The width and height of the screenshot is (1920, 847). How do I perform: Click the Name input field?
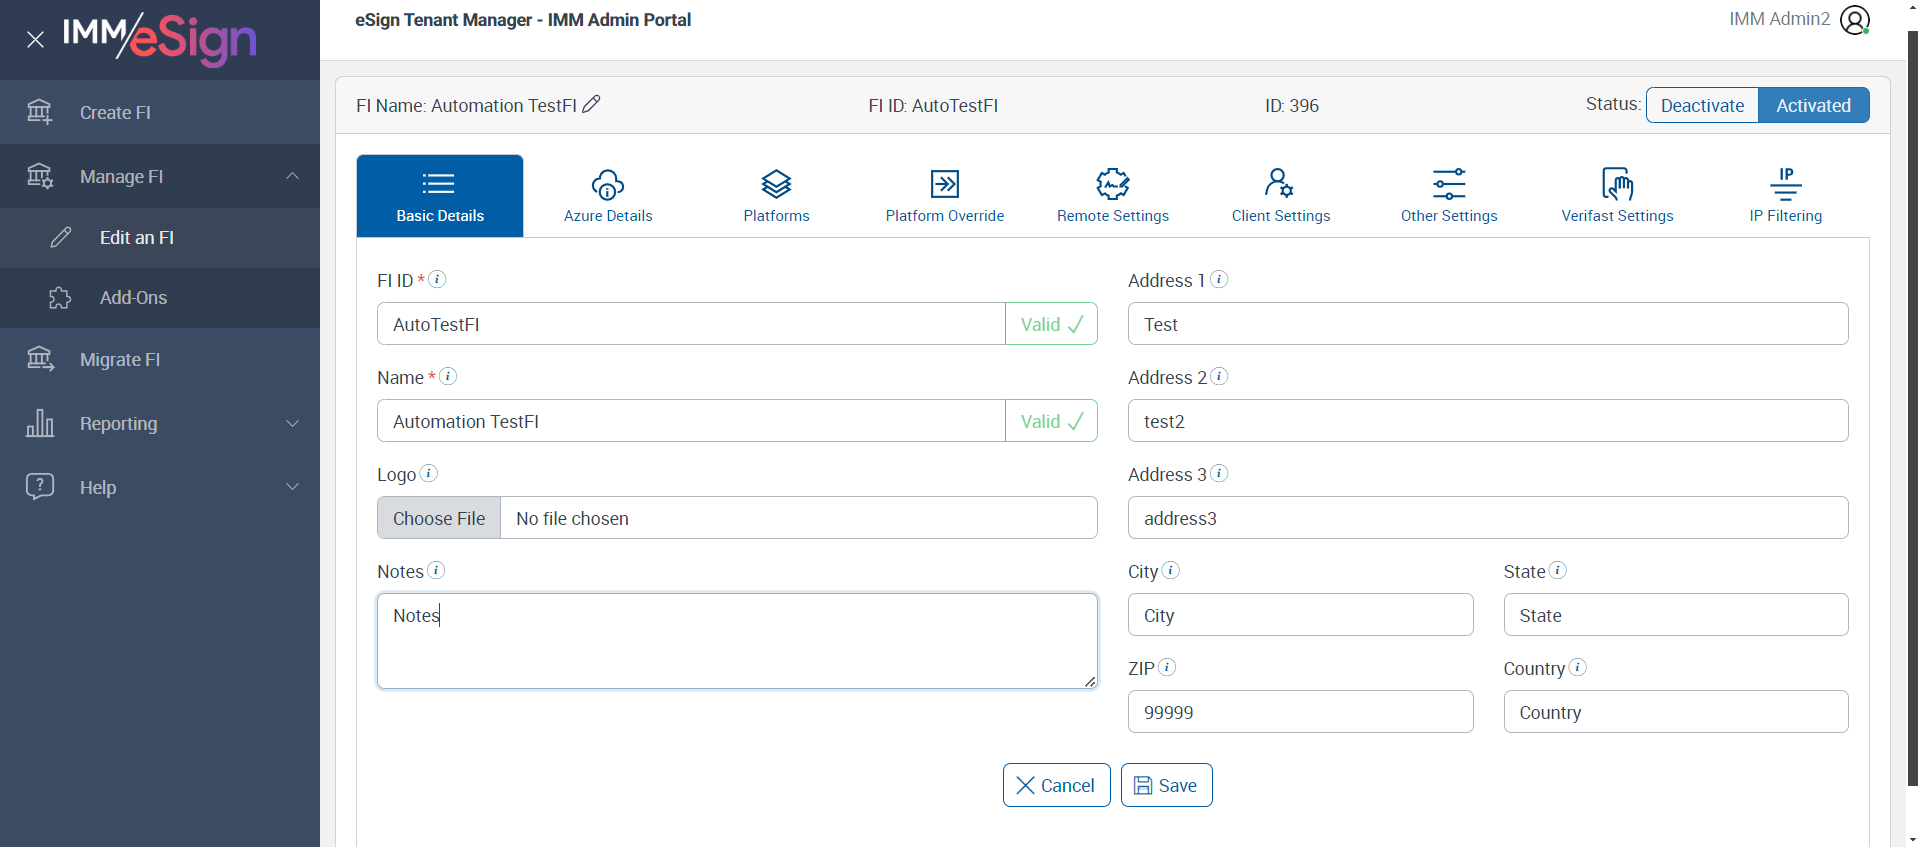tap(691, 421)
